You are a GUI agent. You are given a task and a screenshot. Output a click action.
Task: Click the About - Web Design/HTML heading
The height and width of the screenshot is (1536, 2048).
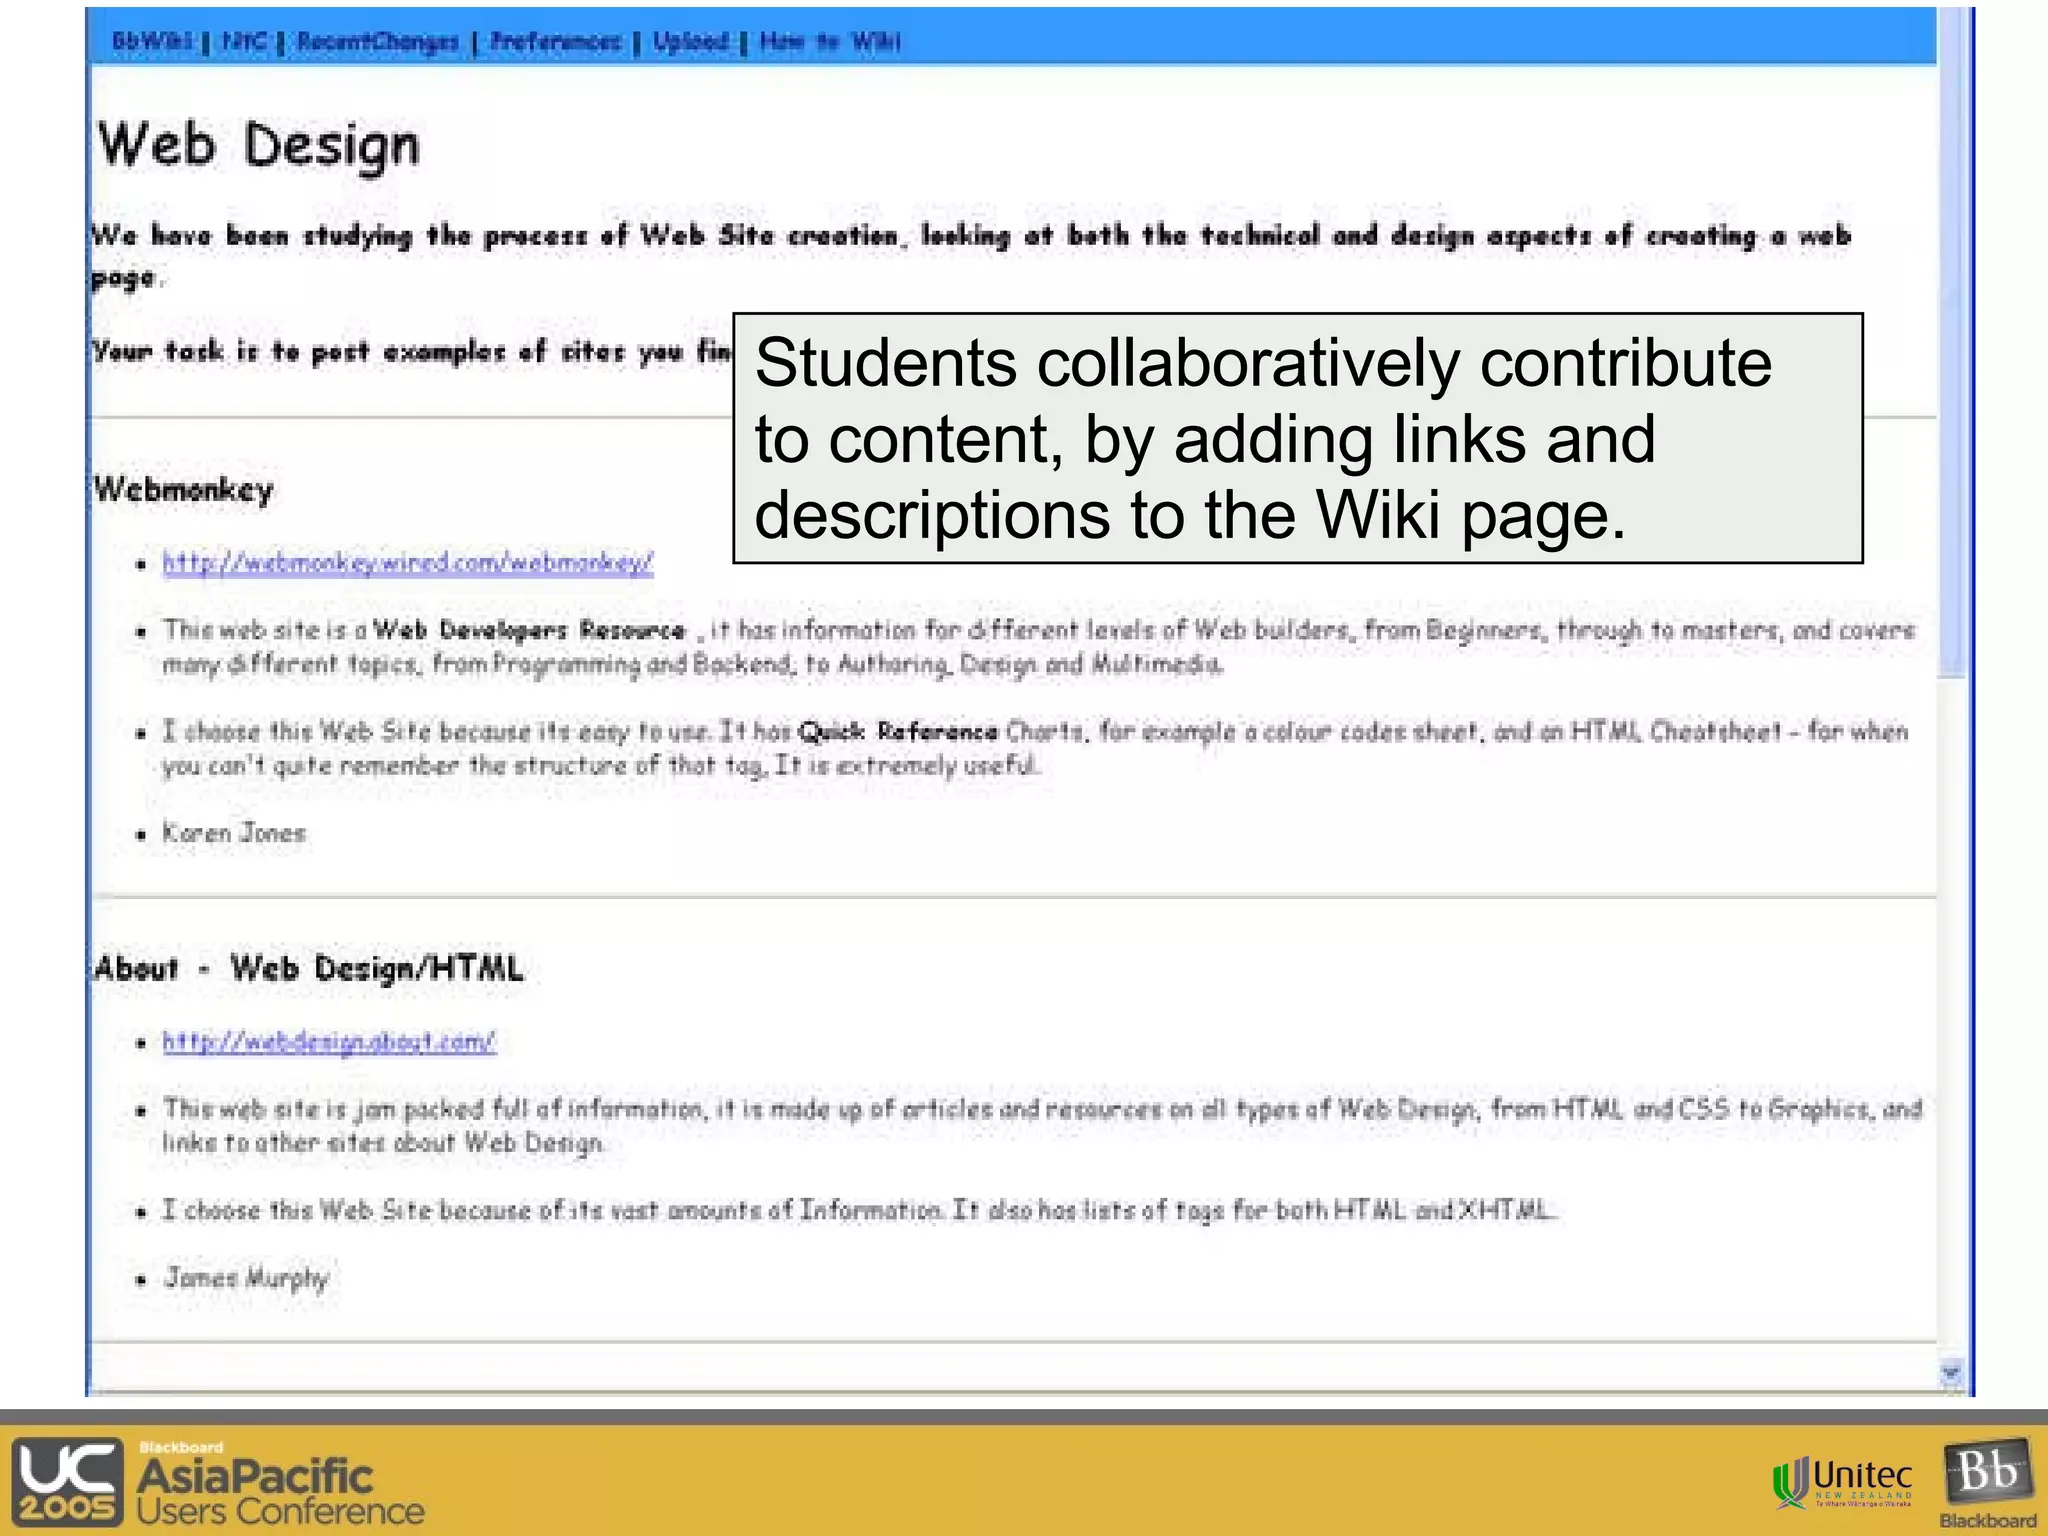pyautogui.click(x=308, y=968)
